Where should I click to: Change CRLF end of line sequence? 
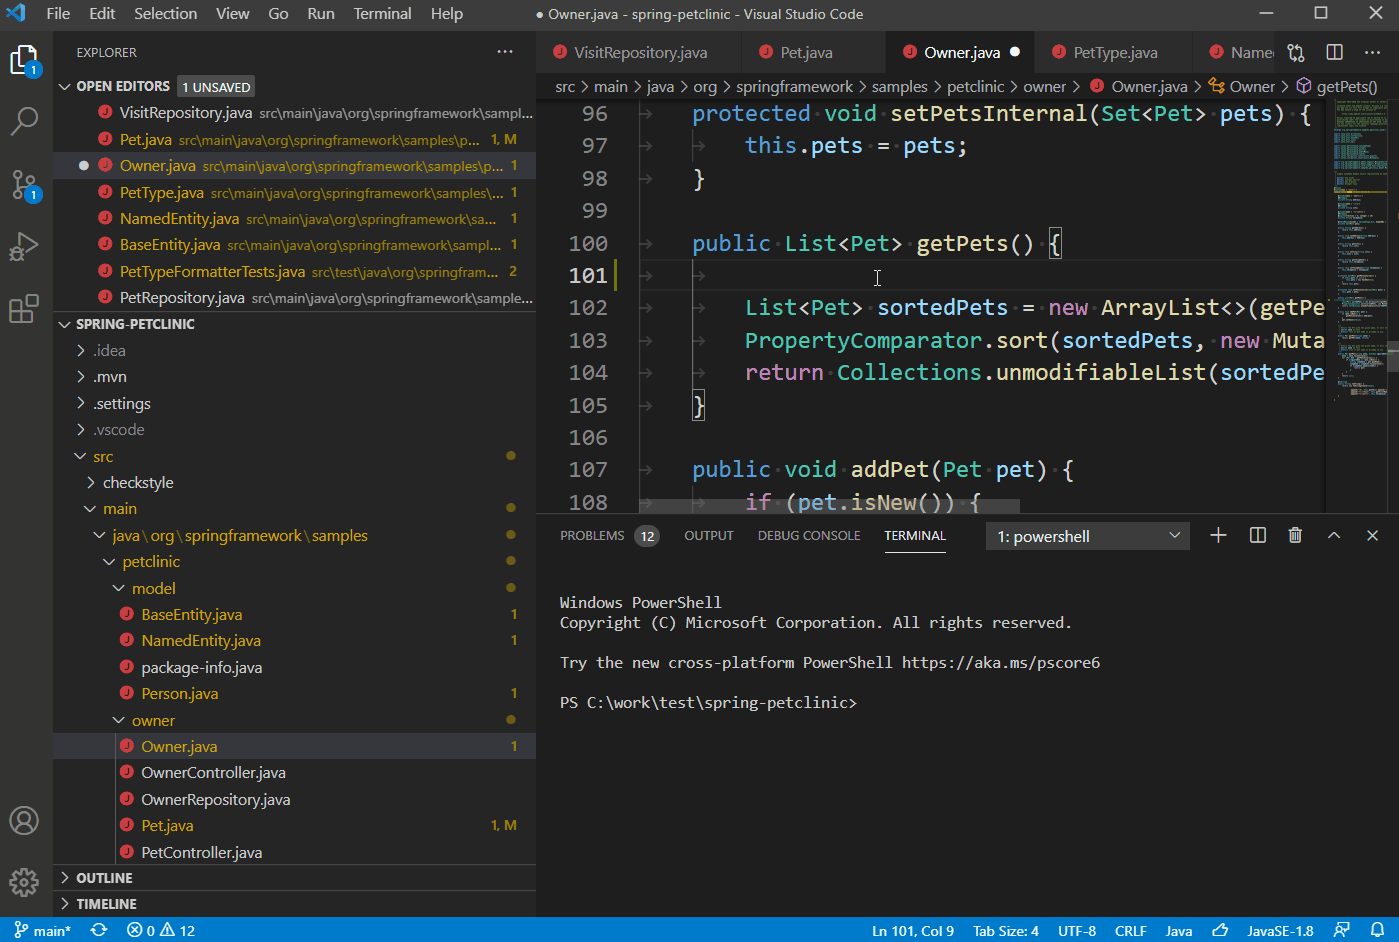pos(1131,930)
